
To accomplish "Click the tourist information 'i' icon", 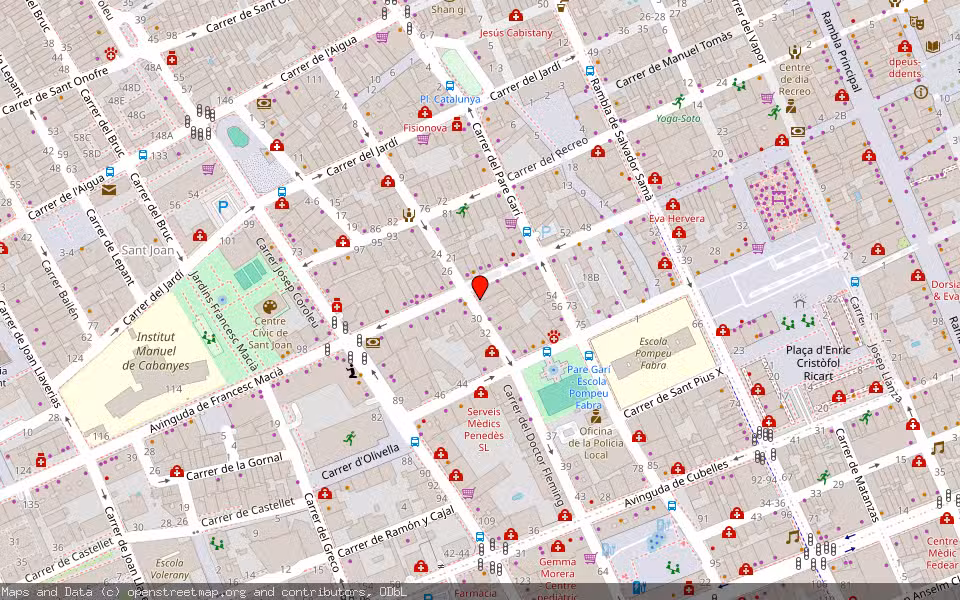I will [920, 92].
